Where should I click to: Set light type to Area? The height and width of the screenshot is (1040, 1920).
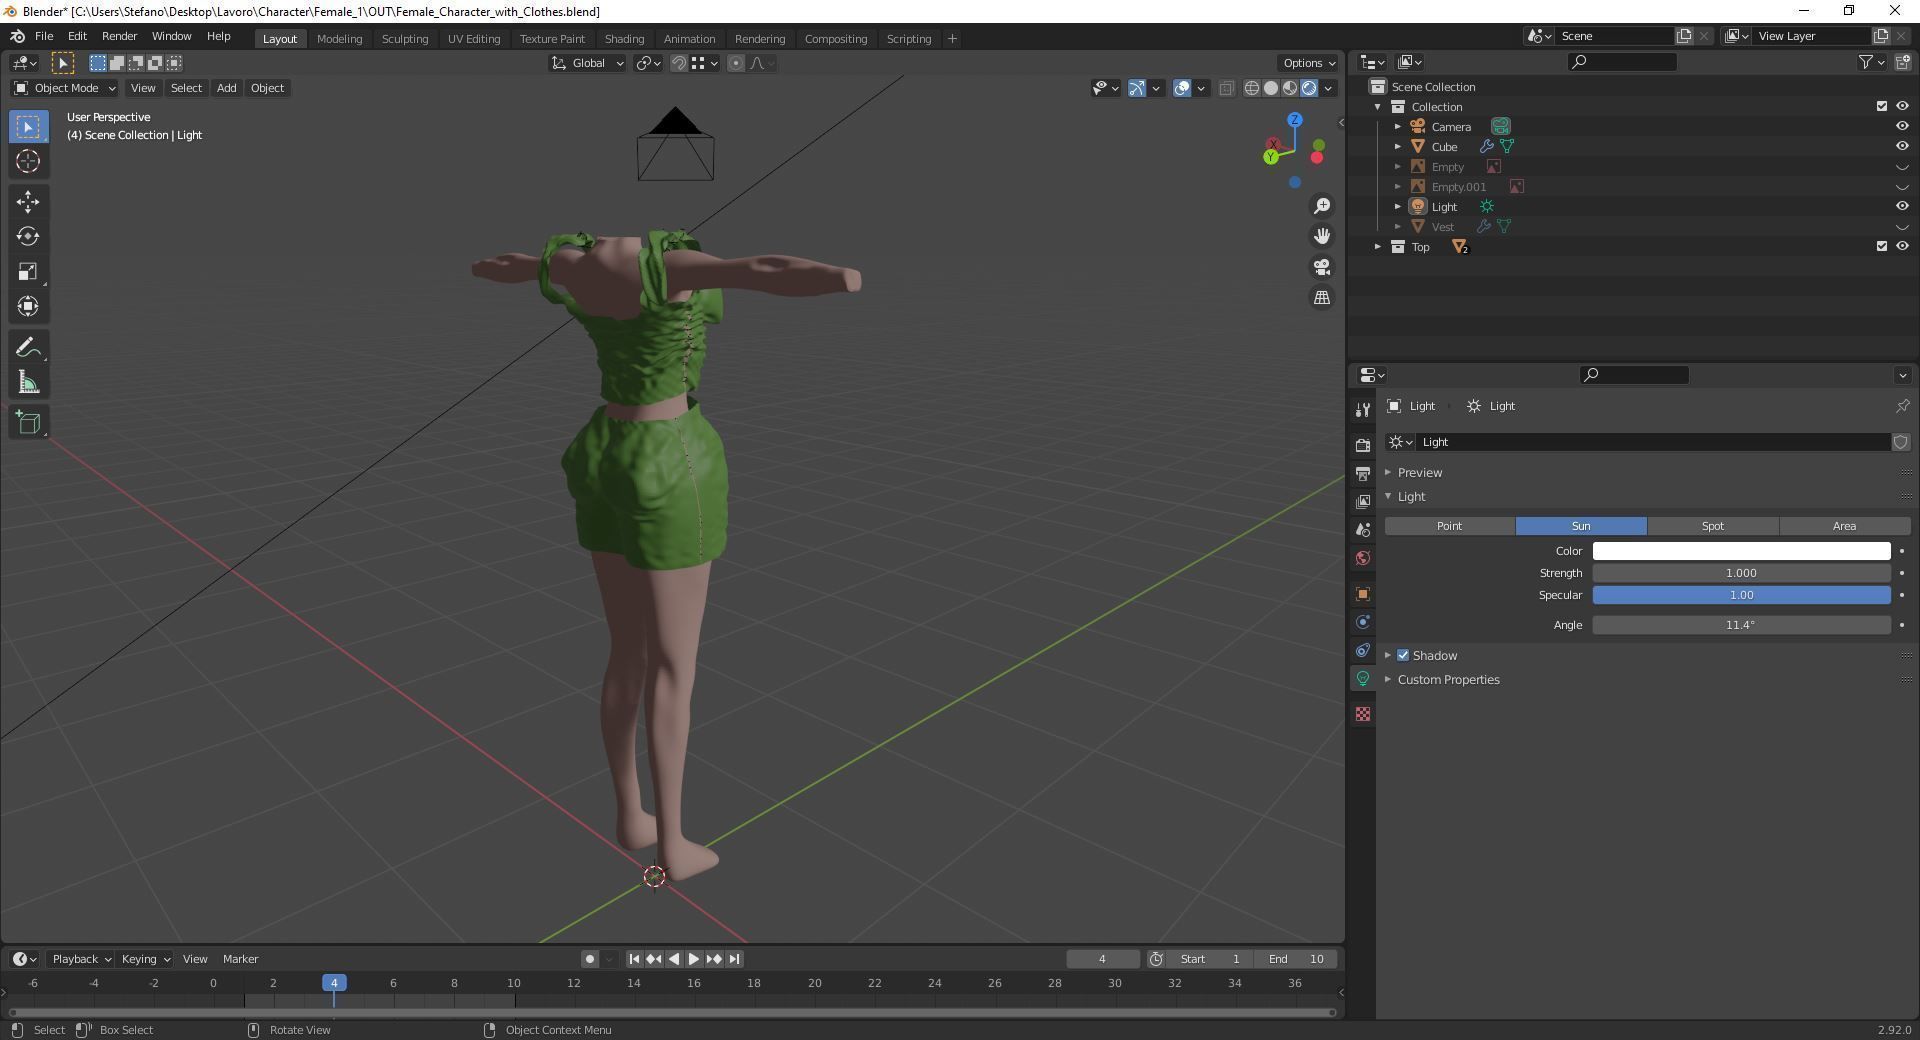coord(1844,526)
